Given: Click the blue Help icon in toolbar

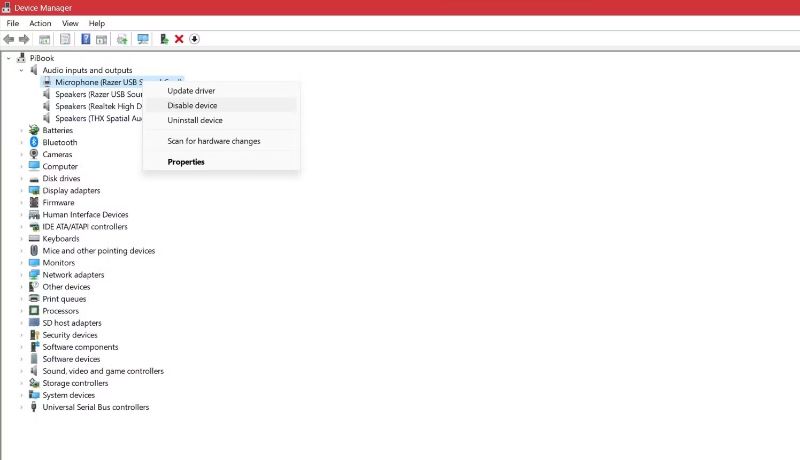Looking at the screenshot, I should [86, 39].
